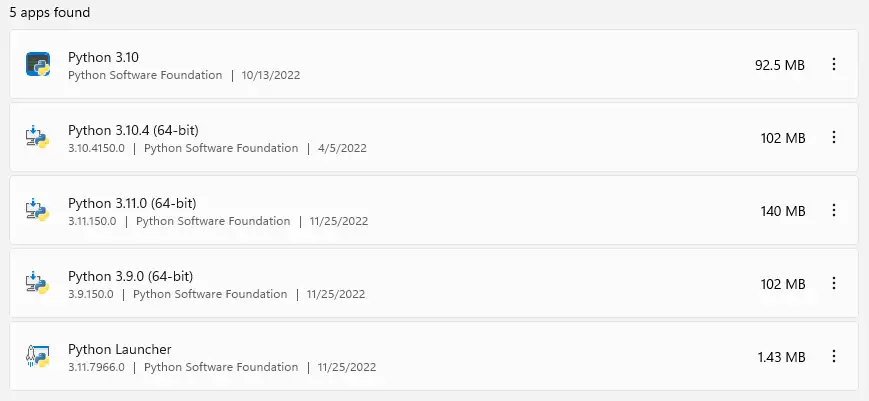Select the Python 3.10.4 (64-bit) title
Image resolution: width=869 pixels, height=401 pixels.
[133, 130]
